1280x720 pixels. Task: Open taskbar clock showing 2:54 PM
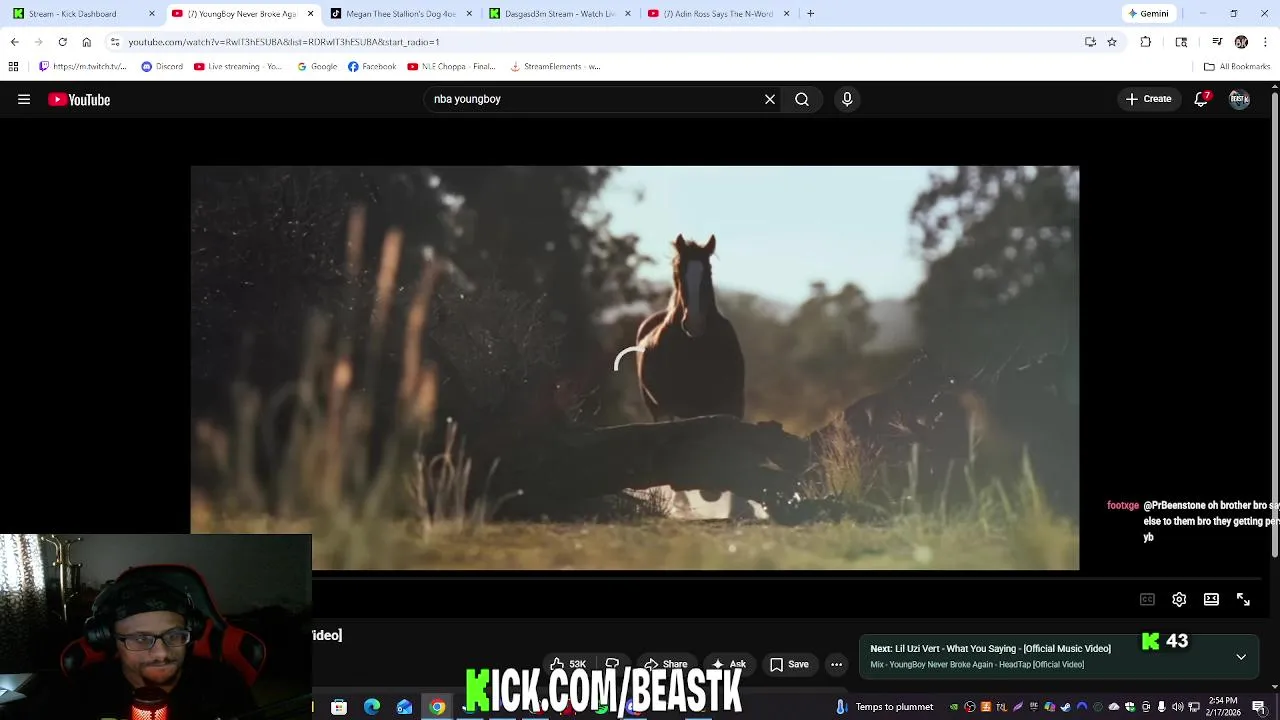[x=1223, y=706]
